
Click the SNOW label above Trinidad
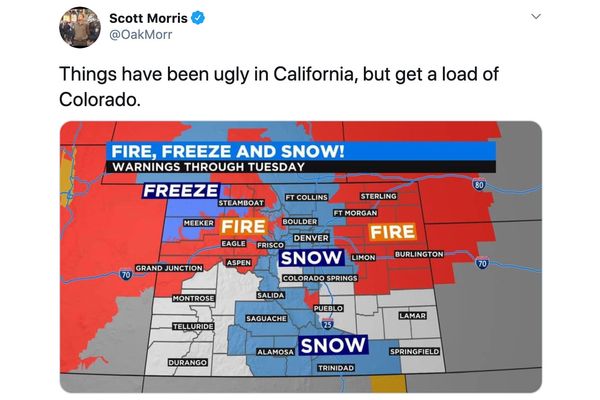click(x=334, y=346)
